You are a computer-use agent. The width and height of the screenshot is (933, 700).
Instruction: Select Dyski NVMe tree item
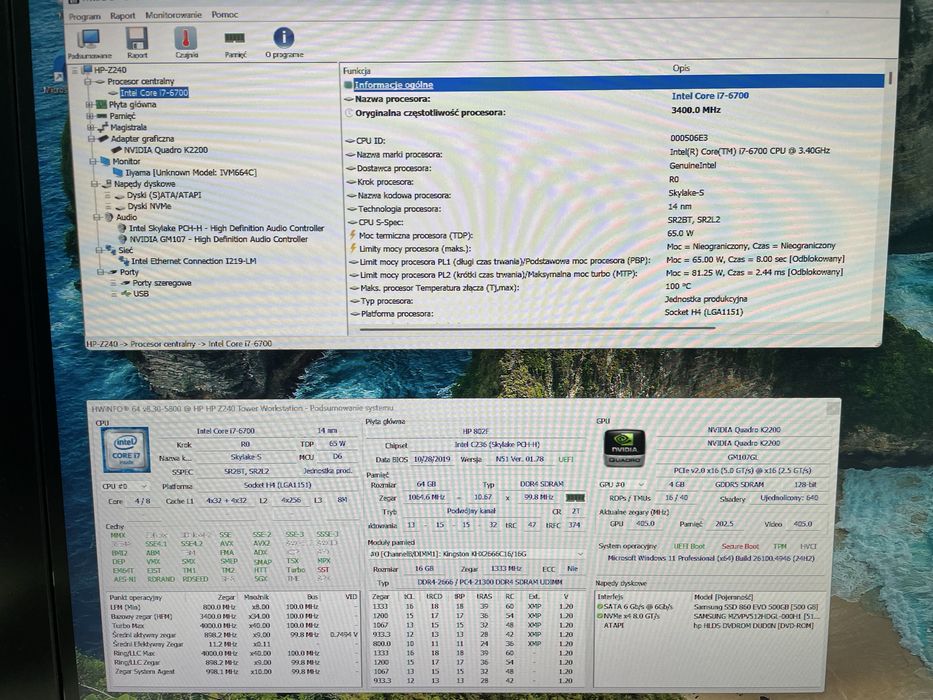(x=149, y=207)
